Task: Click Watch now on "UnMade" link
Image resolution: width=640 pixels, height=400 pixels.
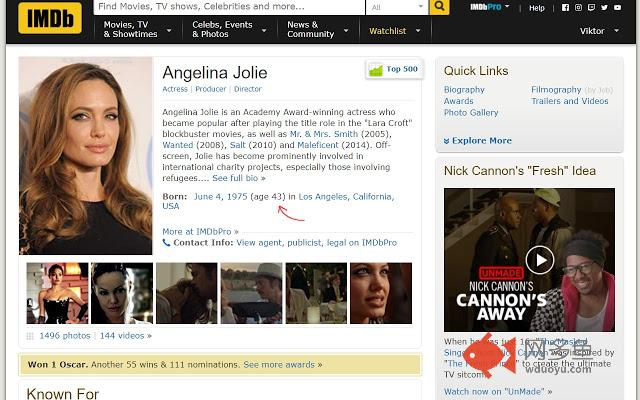Action: [498, 391]
